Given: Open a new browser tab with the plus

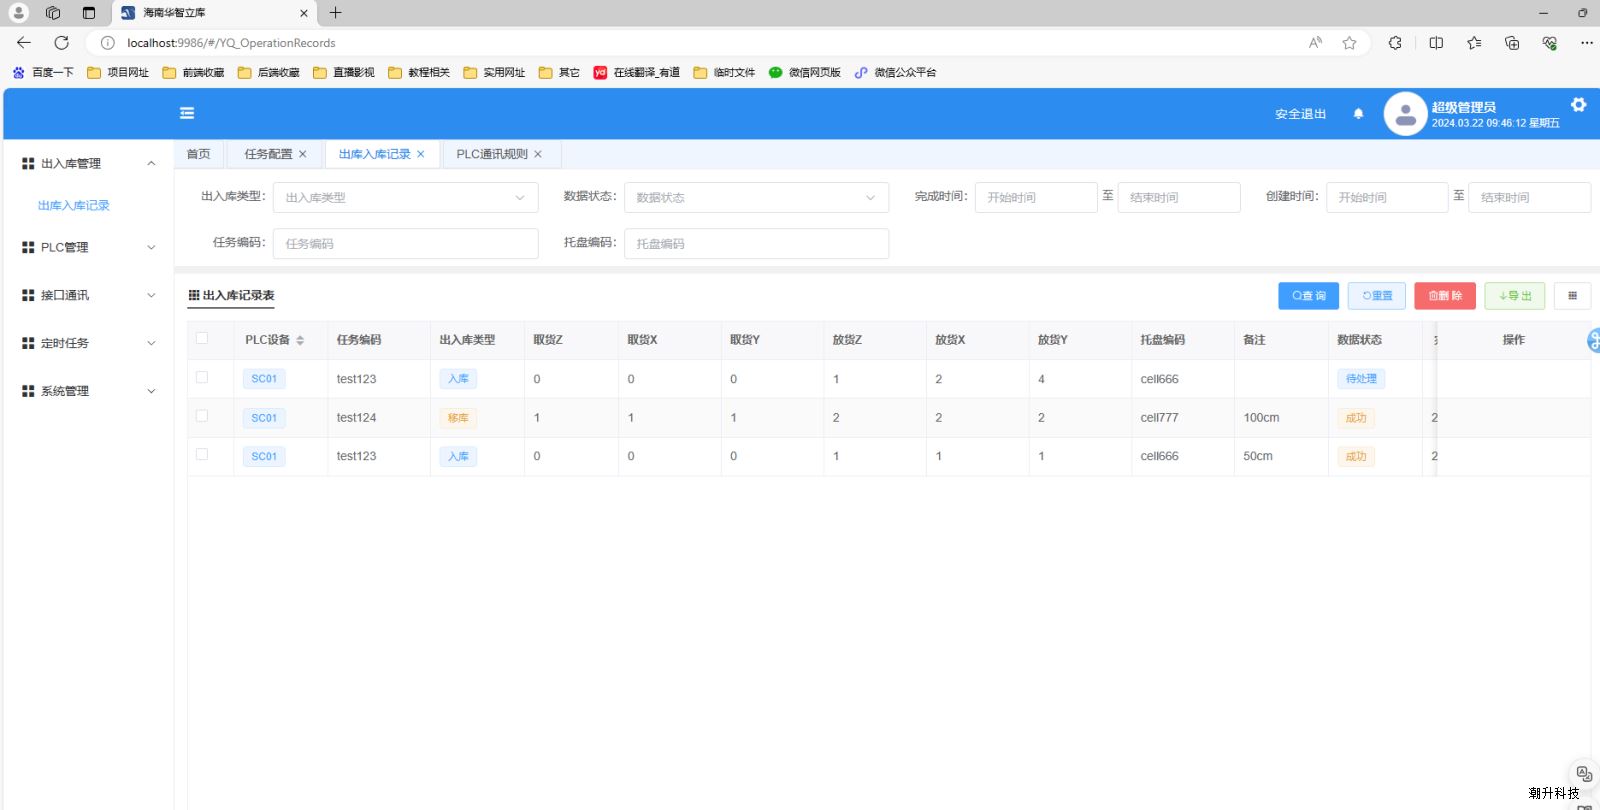Looking at the screenshot, I should [336, 13].
